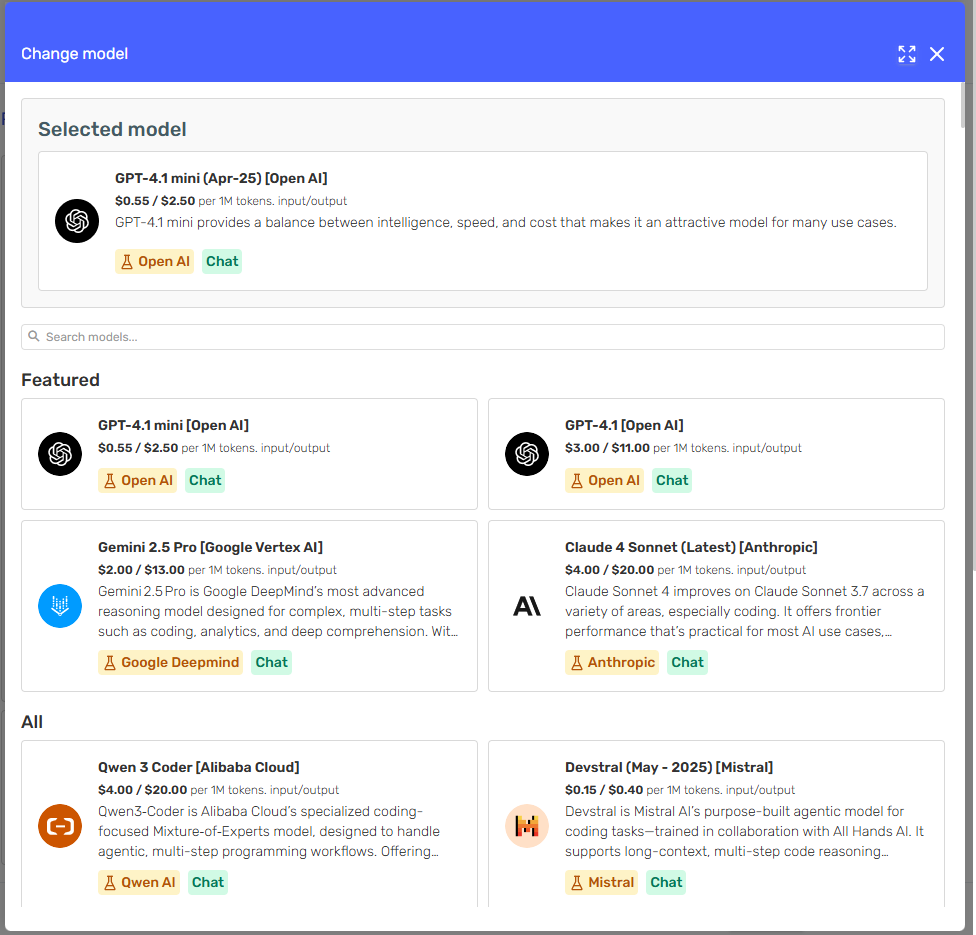Viewport: 976px width, 935px height.
Task: Click Chat tag on Devstral card
Action: [666, 883]
